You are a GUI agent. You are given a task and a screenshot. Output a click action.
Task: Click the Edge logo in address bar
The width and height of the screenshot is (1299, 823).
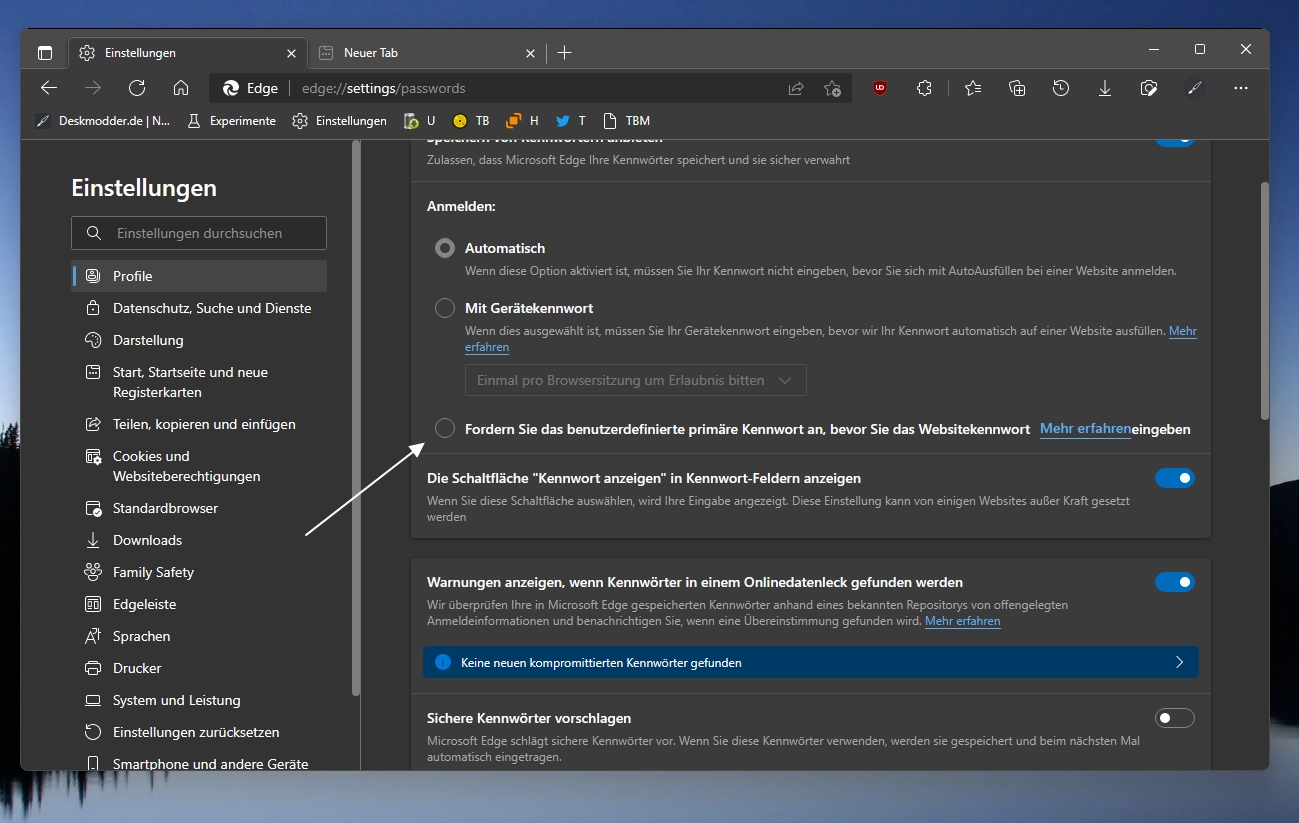click(x=230, y=88)
